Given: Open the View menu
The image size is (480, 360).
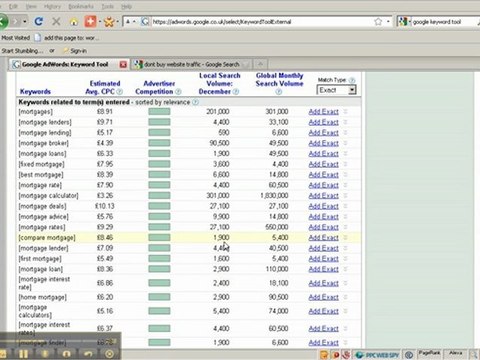Looking at the screenshot, I should [31, 6].
